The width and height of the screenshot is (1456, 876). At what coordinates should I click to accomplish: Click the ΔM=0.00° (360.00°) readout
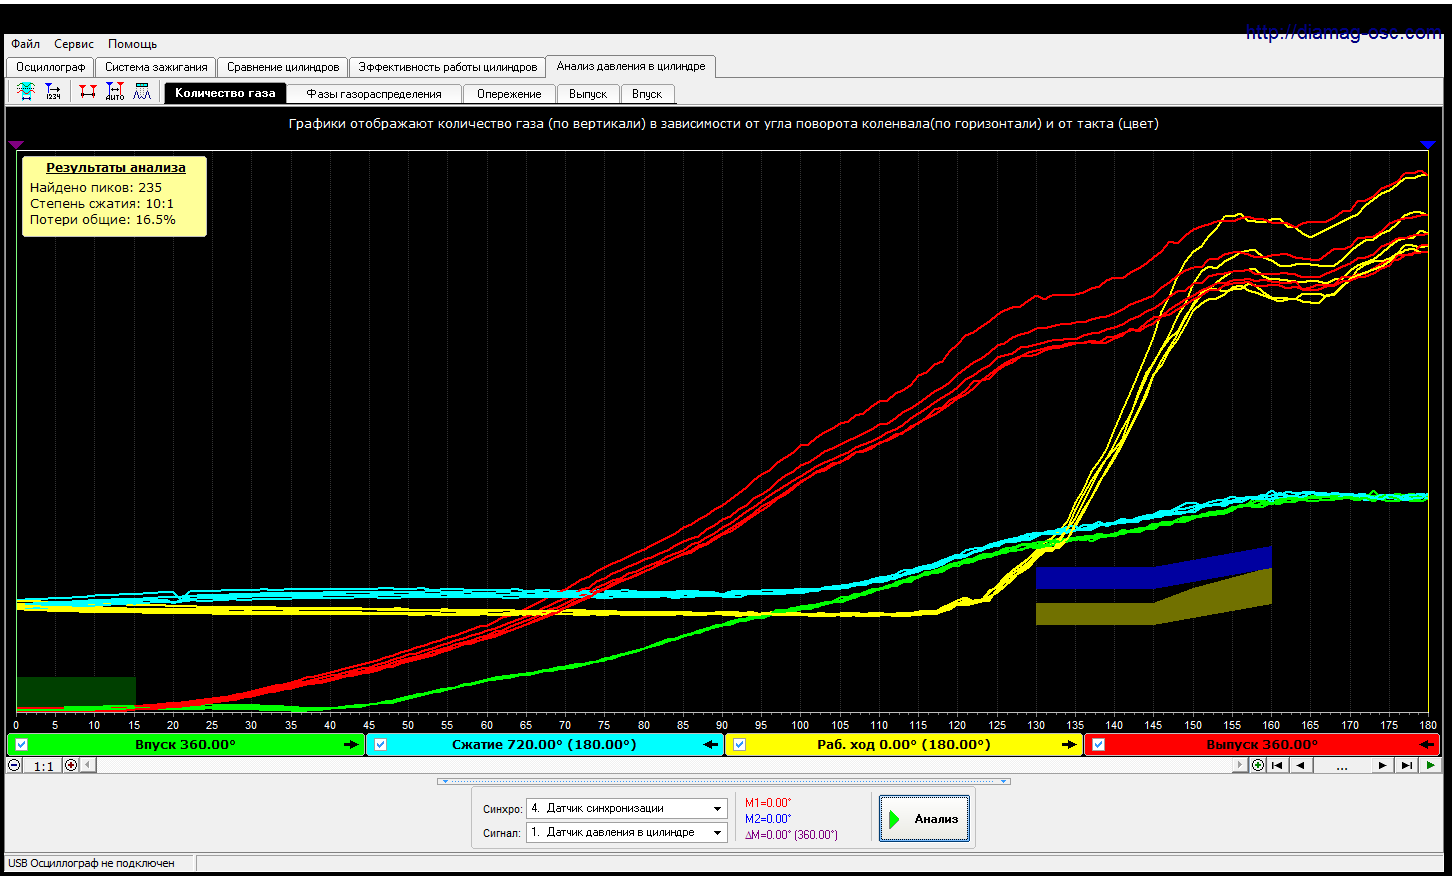tap(791, 835)
